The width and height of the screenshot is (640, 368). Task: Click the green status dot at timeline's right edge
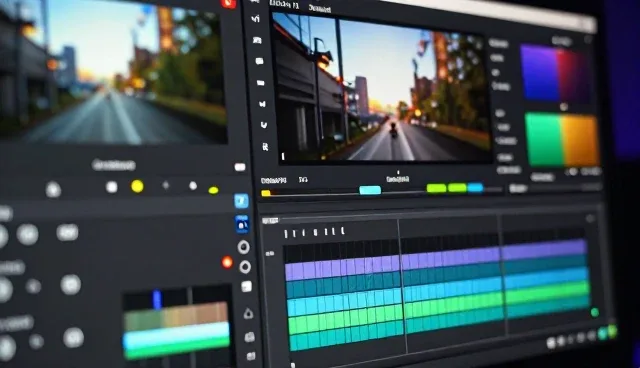coord(595,313)
